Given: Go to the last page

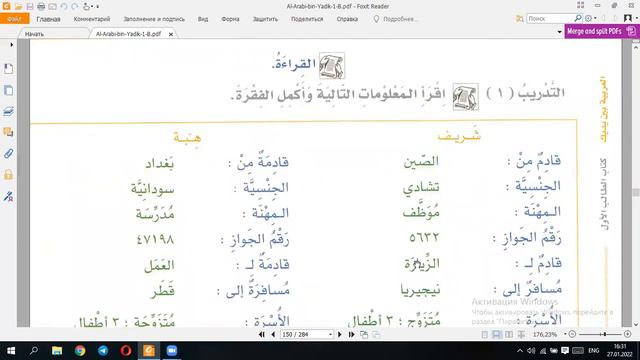Looking at the screenshot, I should click(x=351, y=334).
